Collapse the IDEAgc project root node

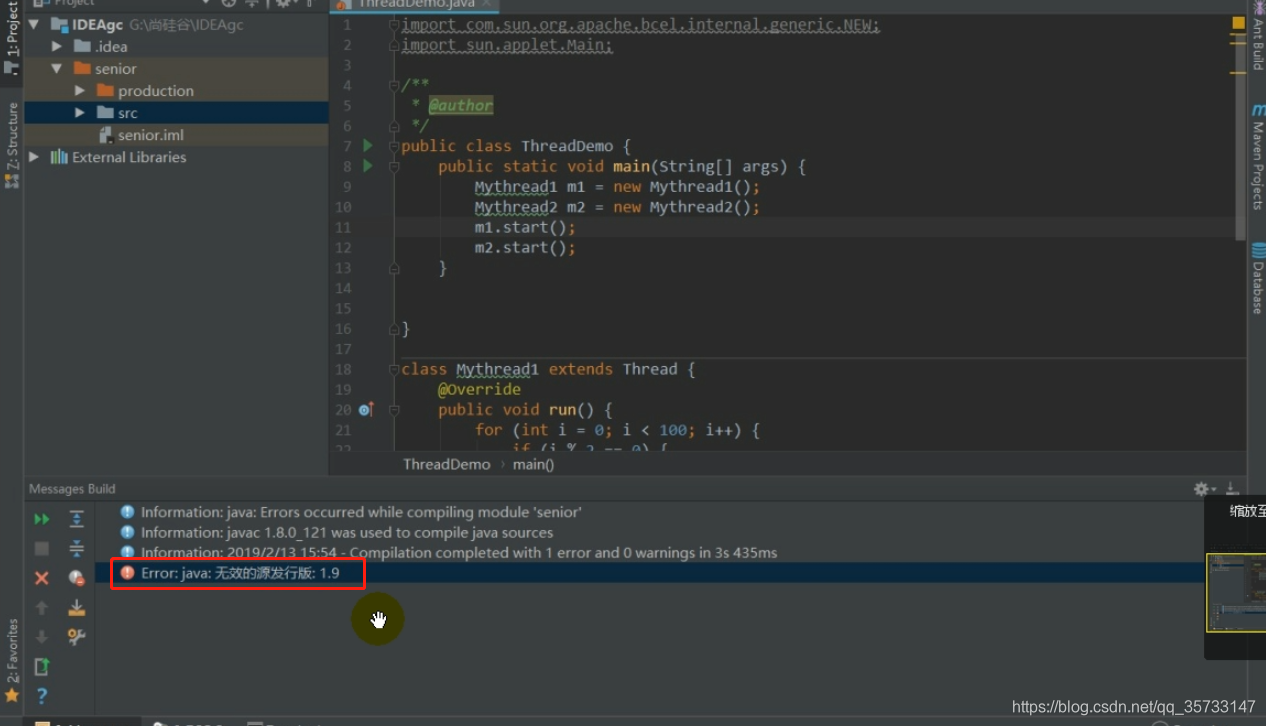35,24
